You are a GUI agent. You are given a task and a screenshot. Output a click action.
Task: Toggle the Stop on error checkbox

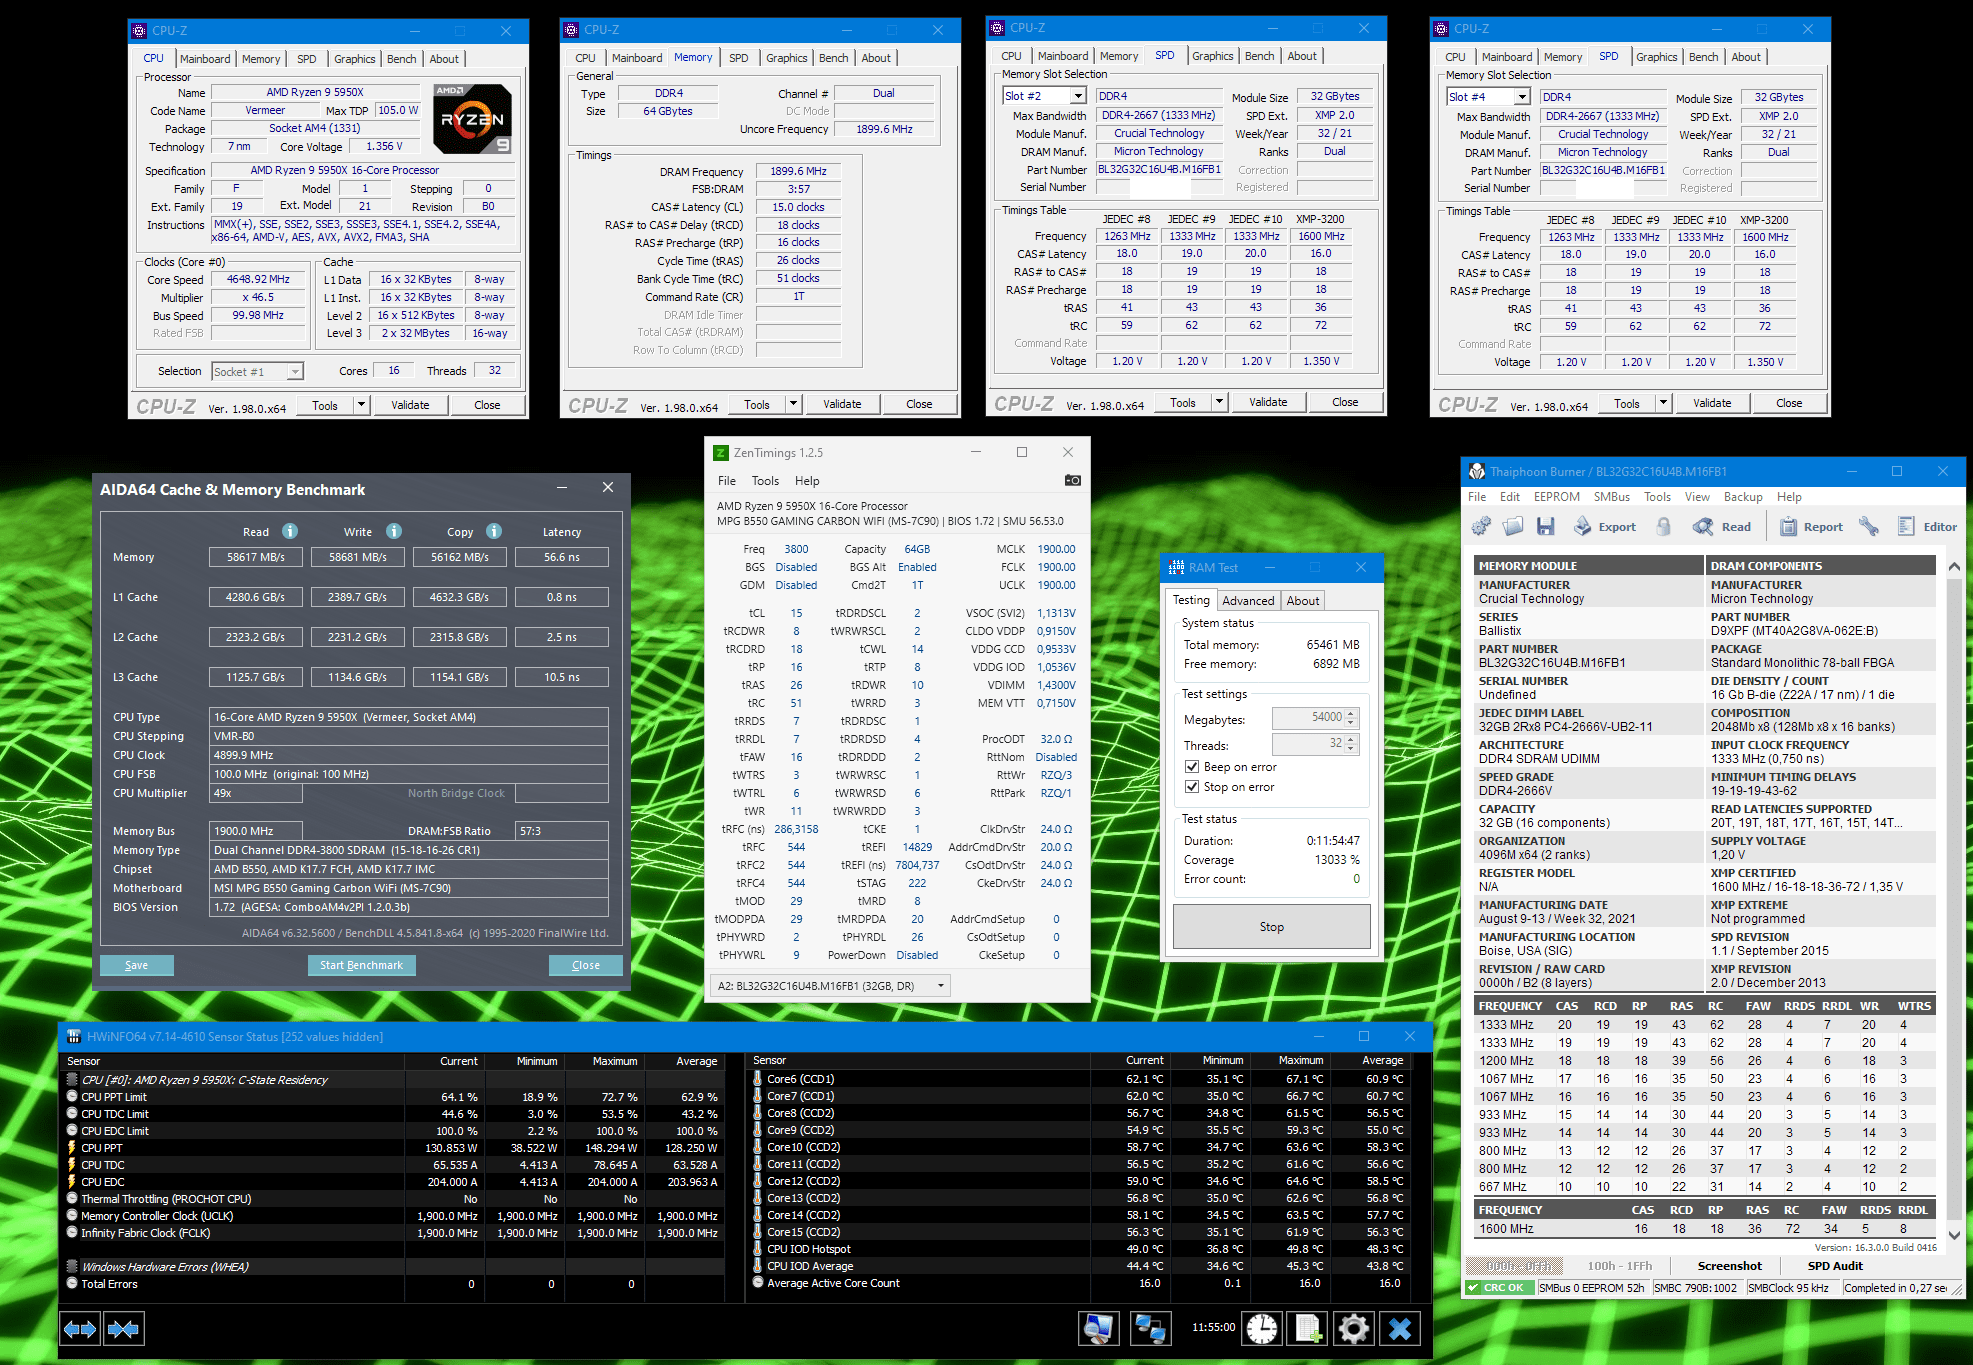1192,787
